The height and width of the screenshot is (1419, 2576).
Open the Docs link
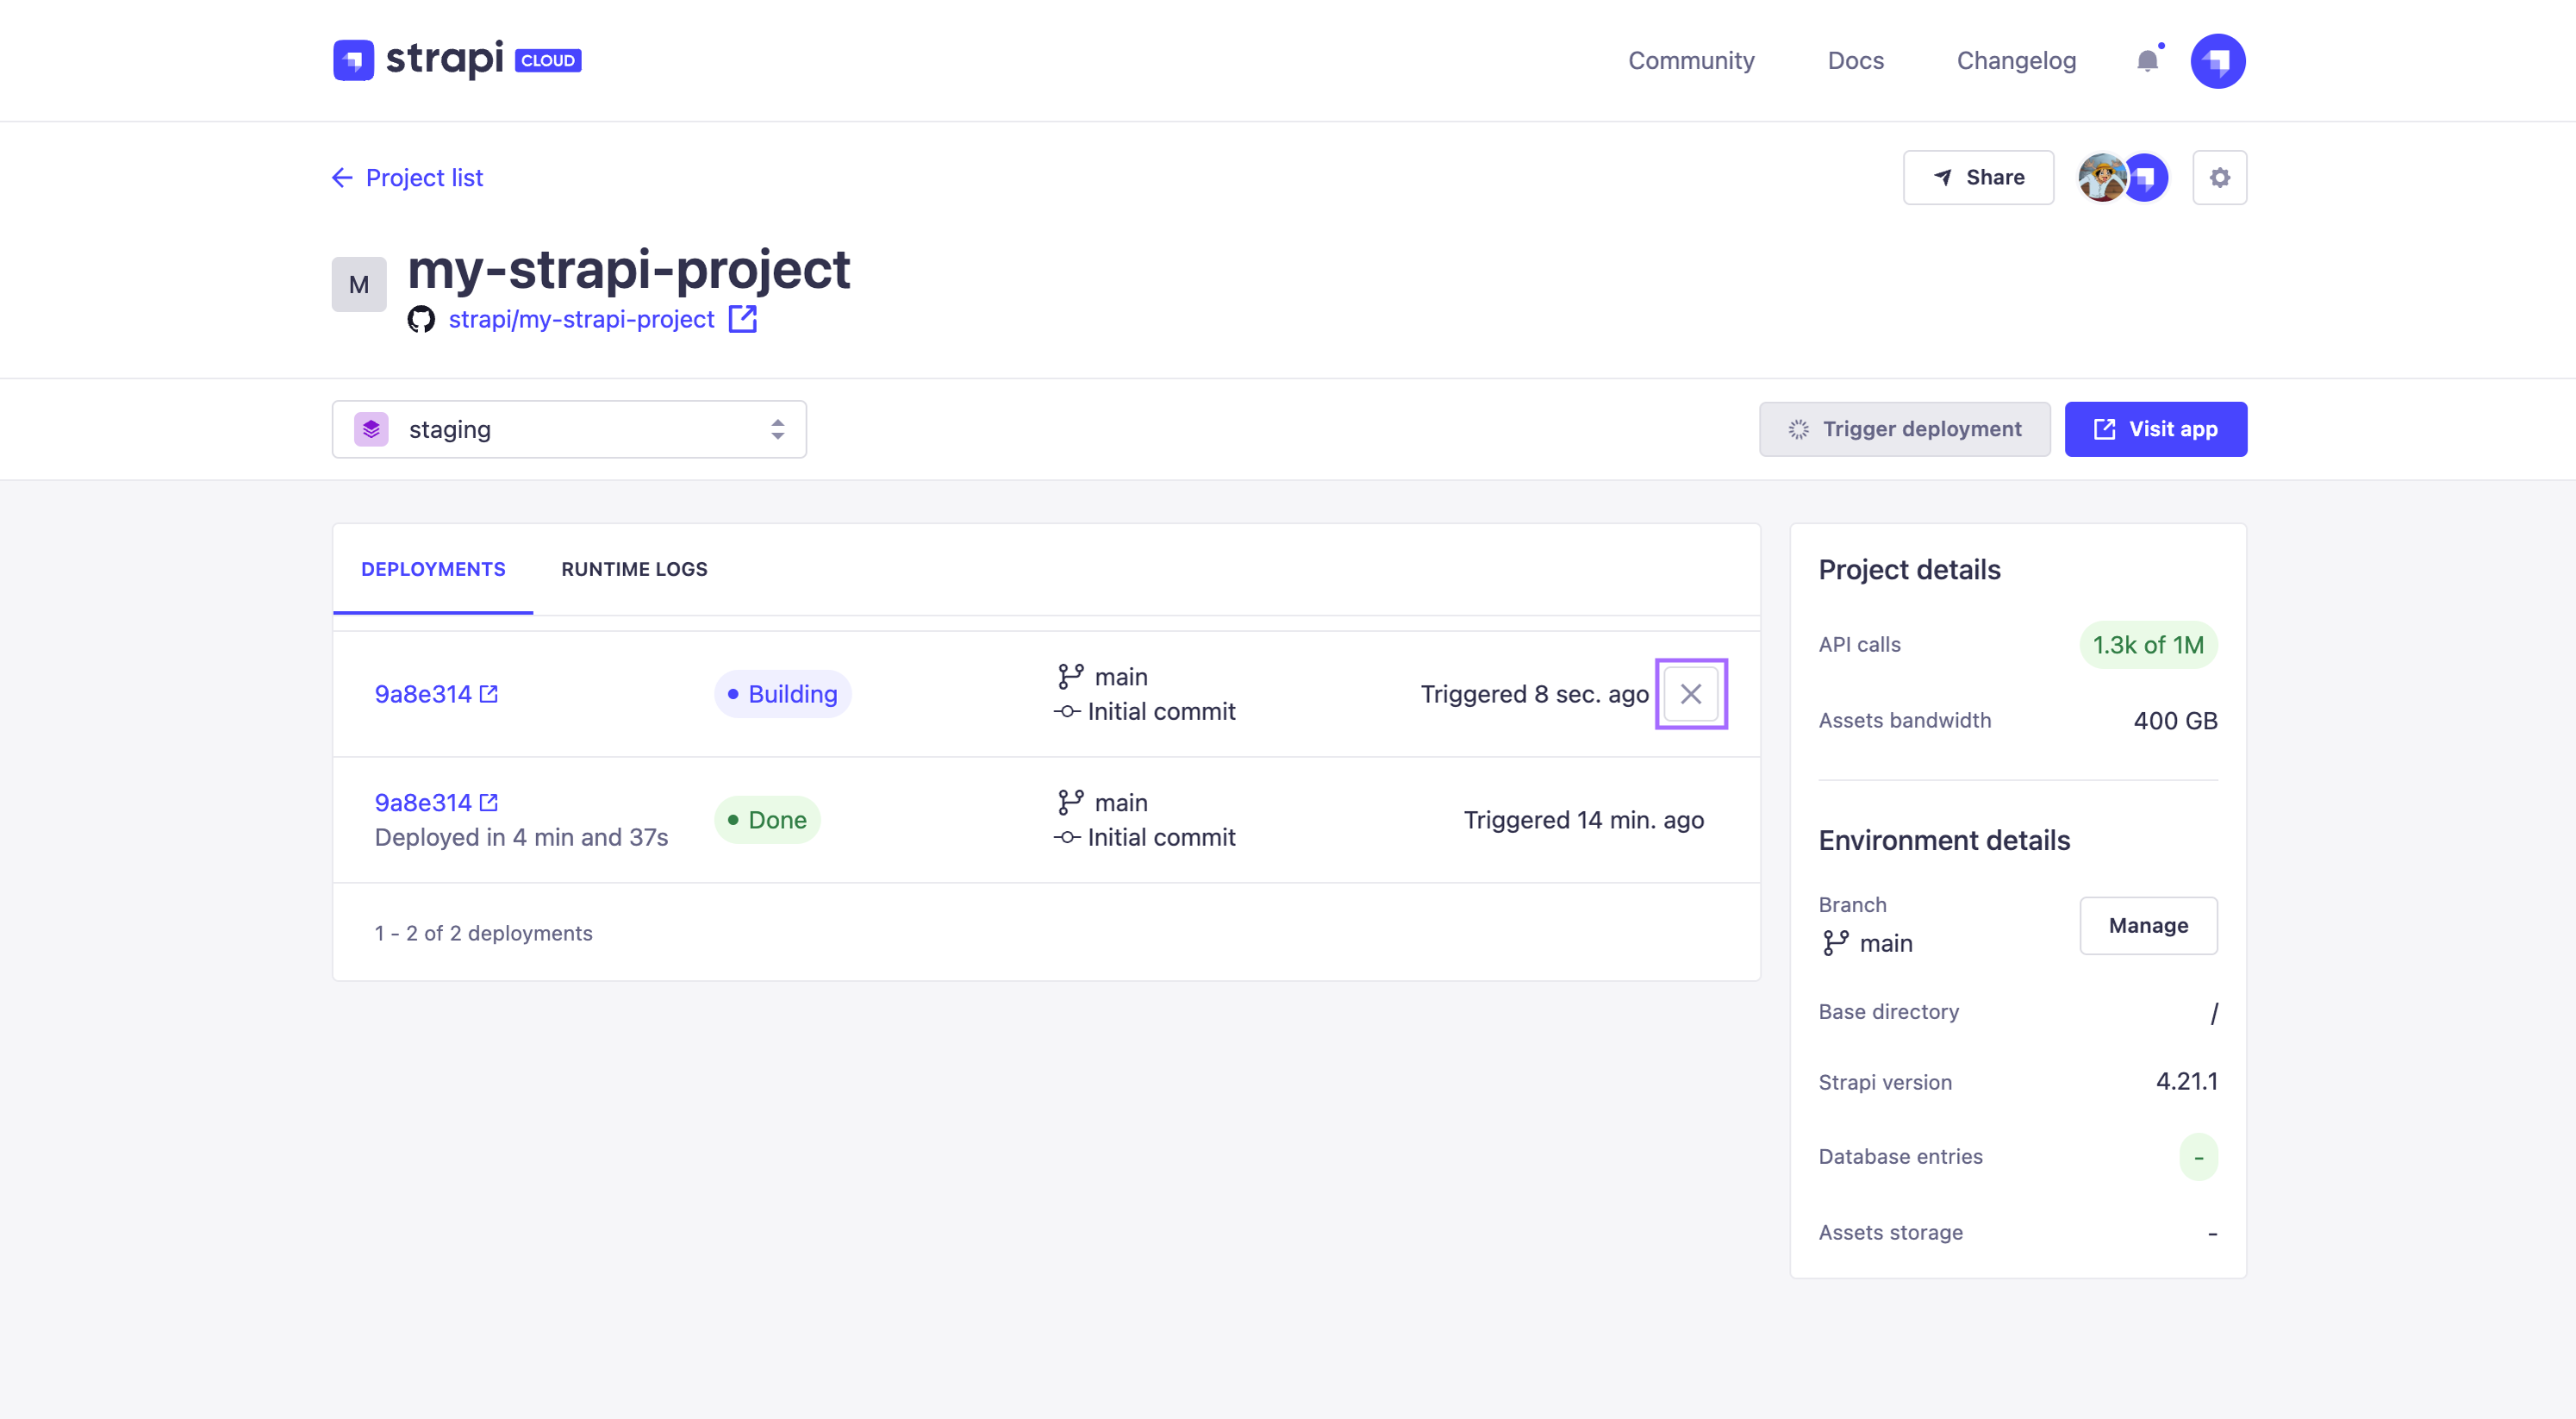(x=1855, y=61)
